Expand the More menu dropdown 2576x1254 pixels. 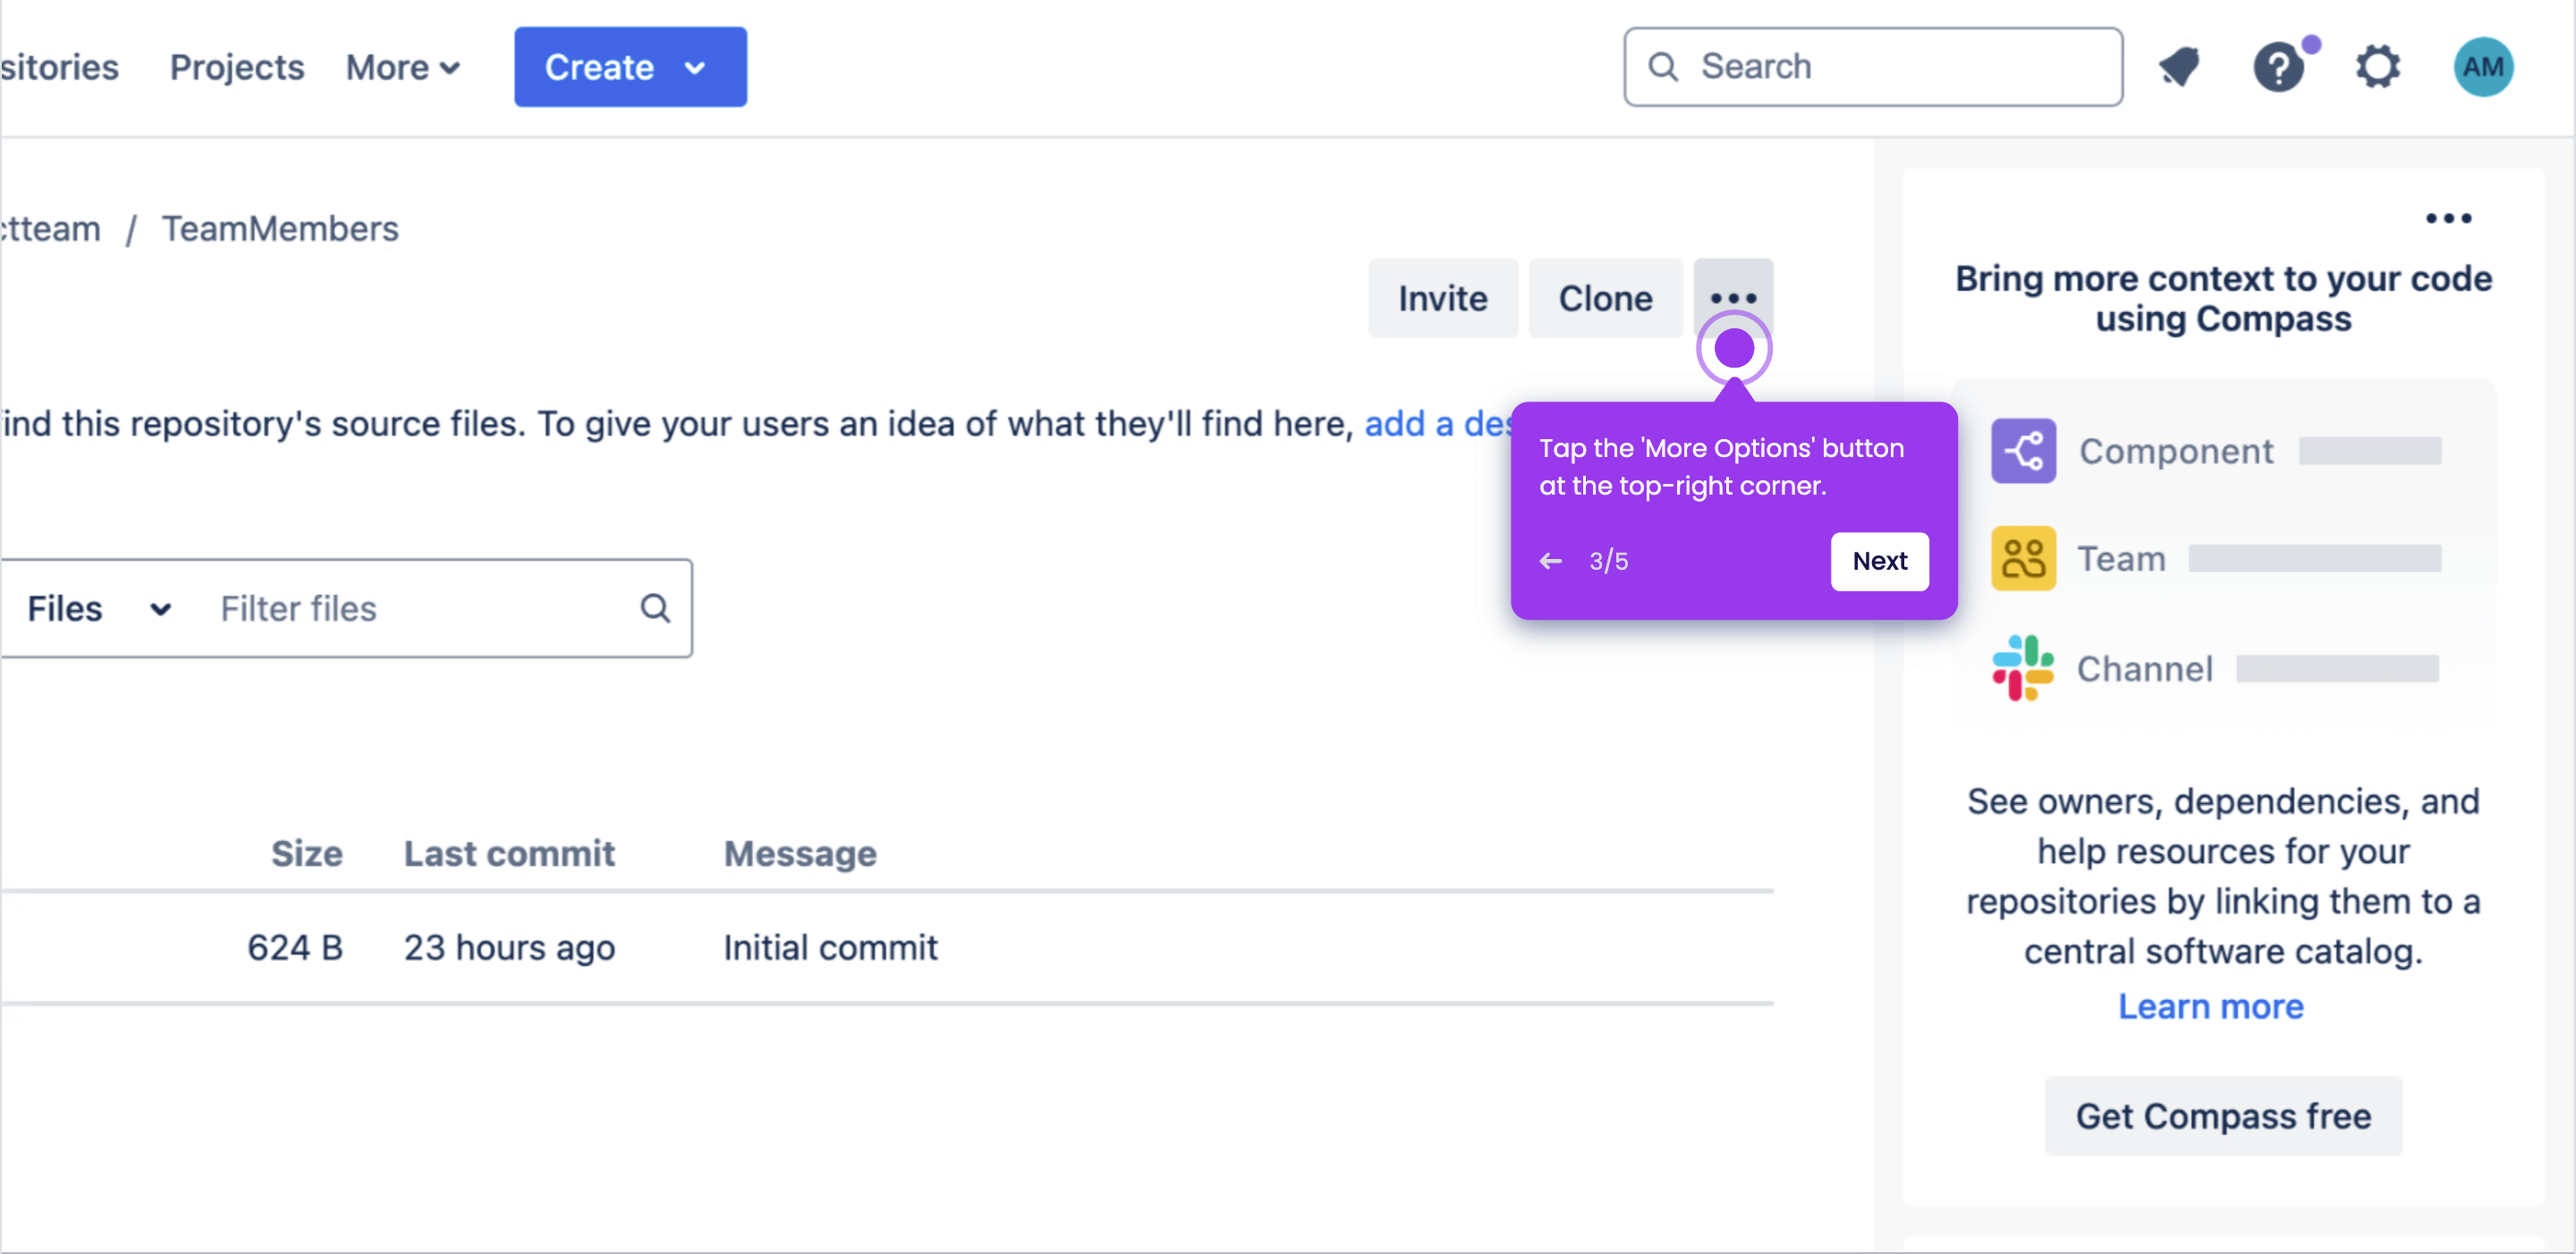(402, 67)
